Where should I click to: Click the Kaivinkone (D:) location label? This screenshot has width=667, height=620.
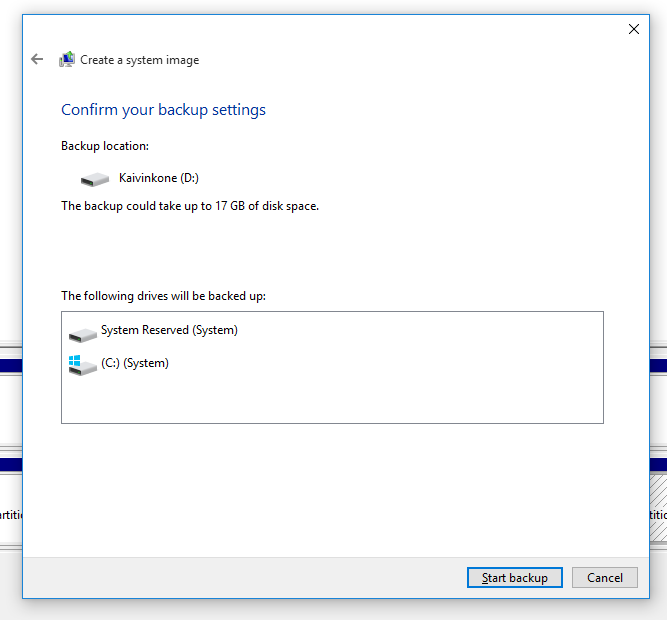coord(159,179)
